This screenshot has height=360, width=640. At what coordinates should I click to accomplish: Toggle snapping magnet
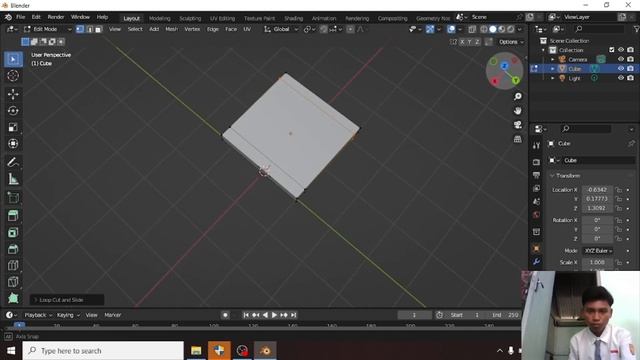[x=323, y=29]
